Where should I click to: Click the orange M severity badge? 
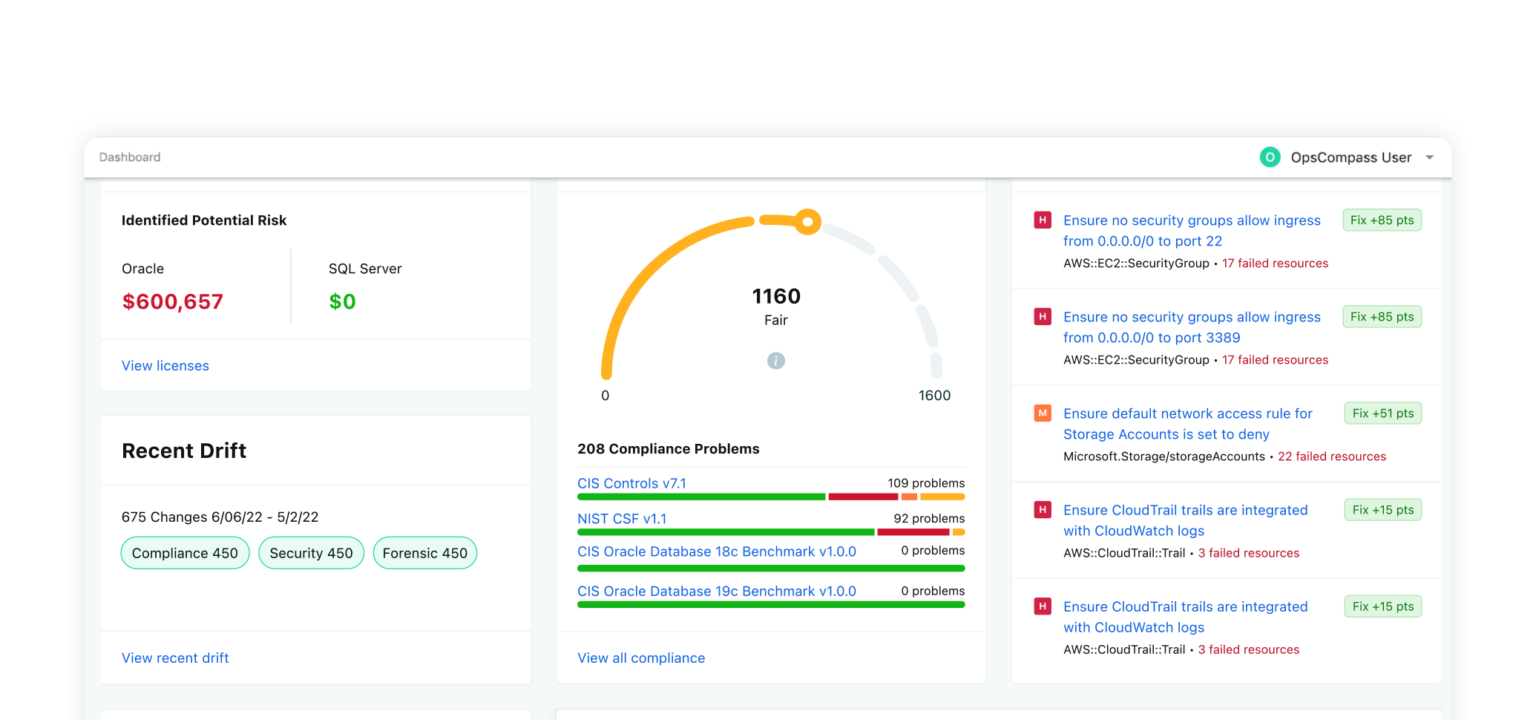1042,413
